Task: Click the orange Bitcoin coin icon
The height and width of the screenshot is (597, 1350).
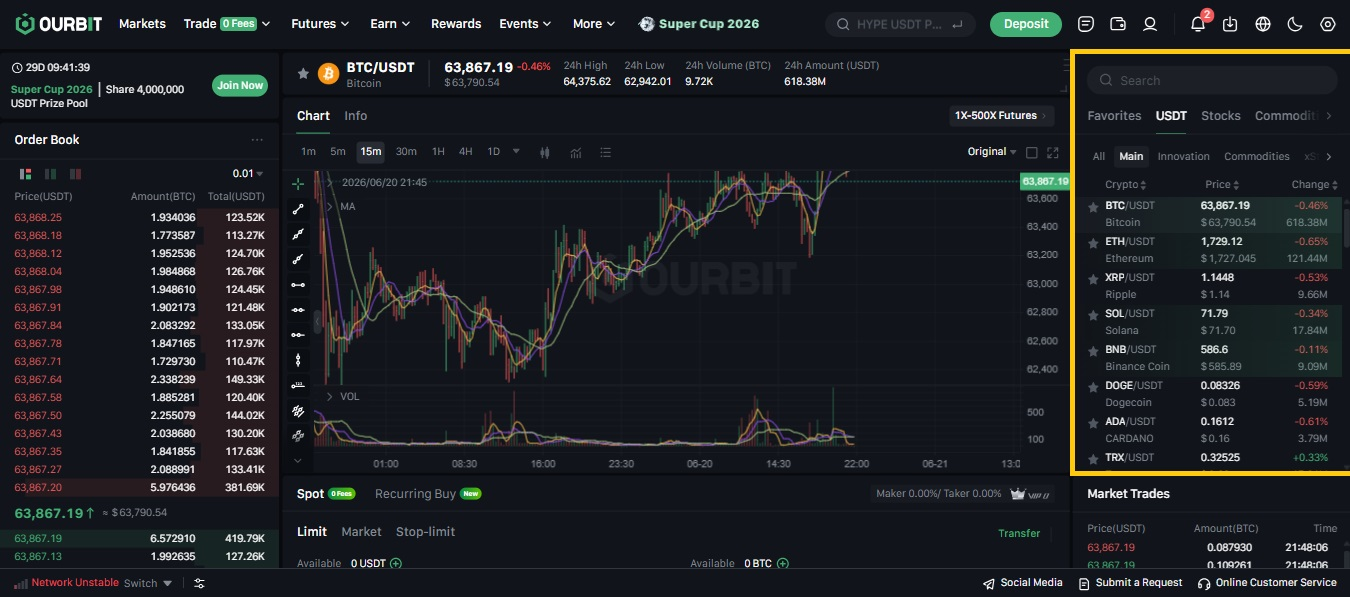Action: pos(328,73)
